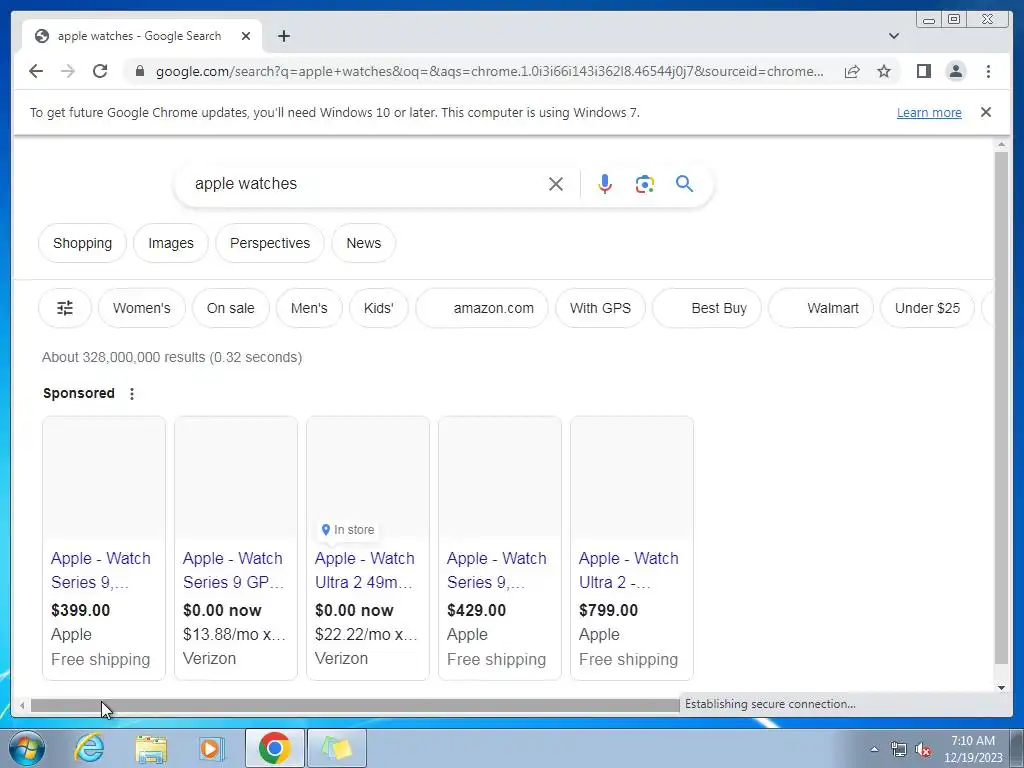Click the horizontal scrollbar left arrow
Image resolution: width=1024 pixels, height=768 pixels.
(x=22, y=705)
